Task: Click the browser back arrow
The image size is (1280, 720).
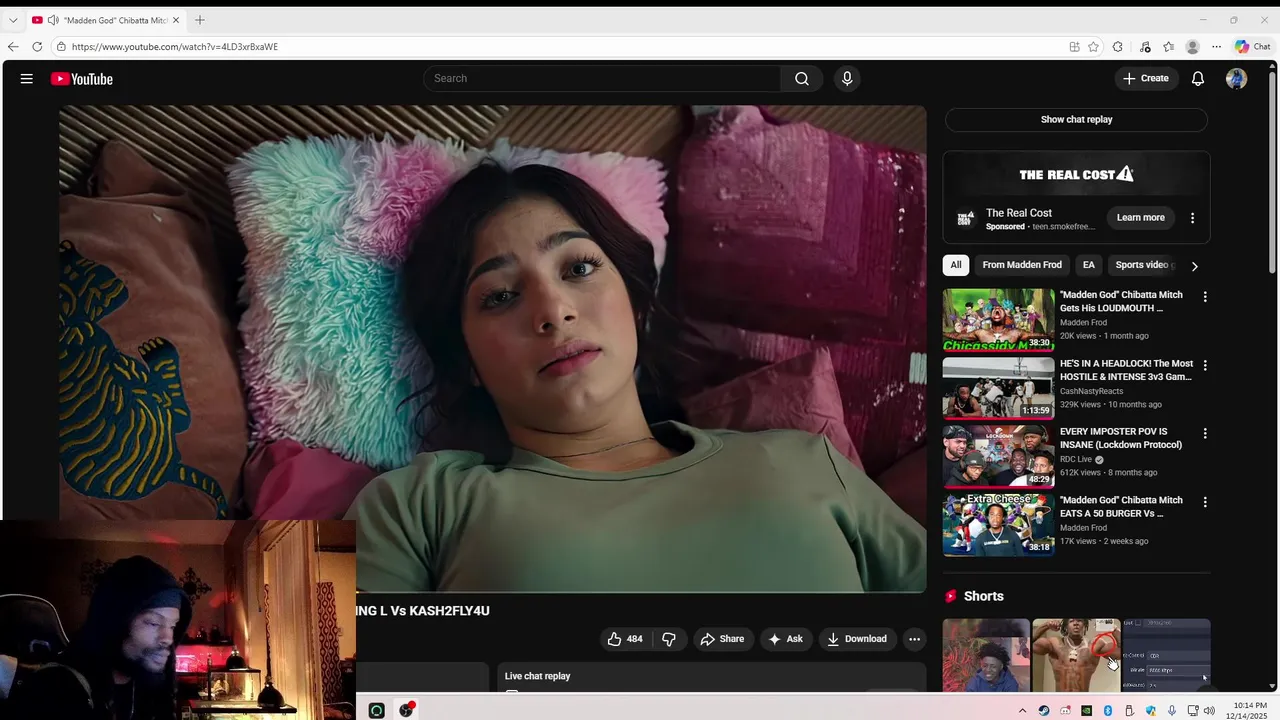Action: 13,47
